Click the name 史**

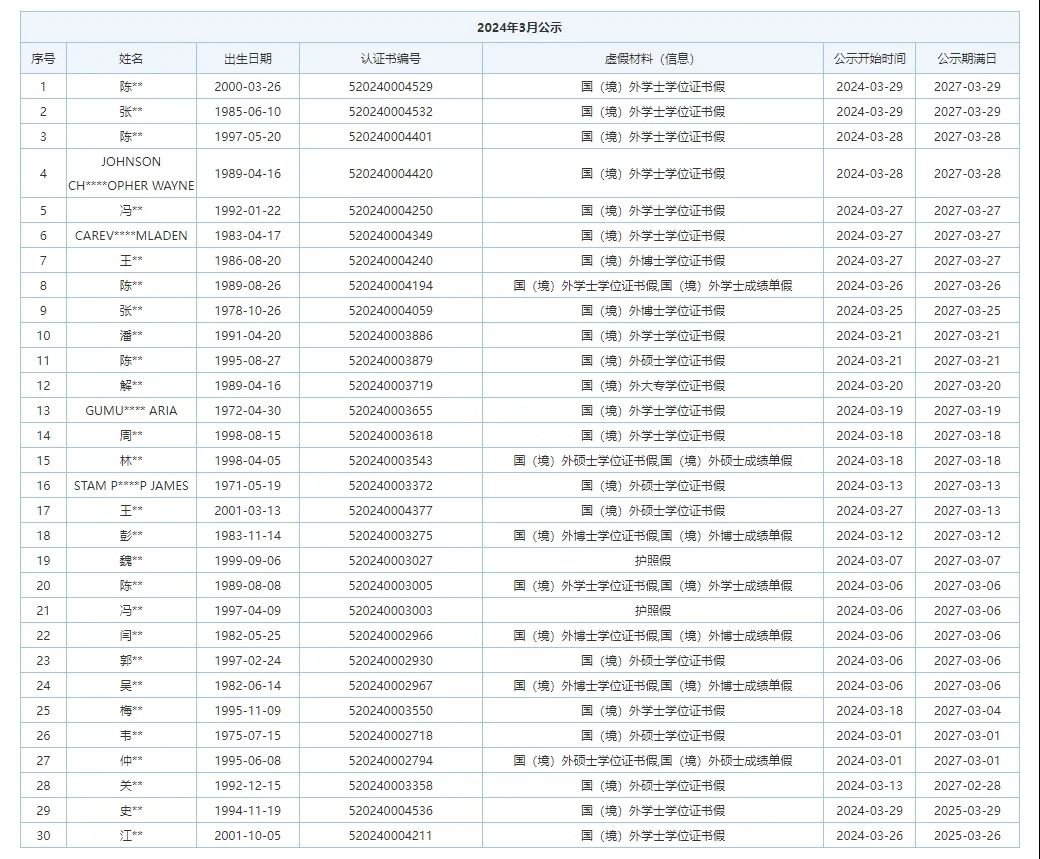pyautogui.click(x=131, y=811)
